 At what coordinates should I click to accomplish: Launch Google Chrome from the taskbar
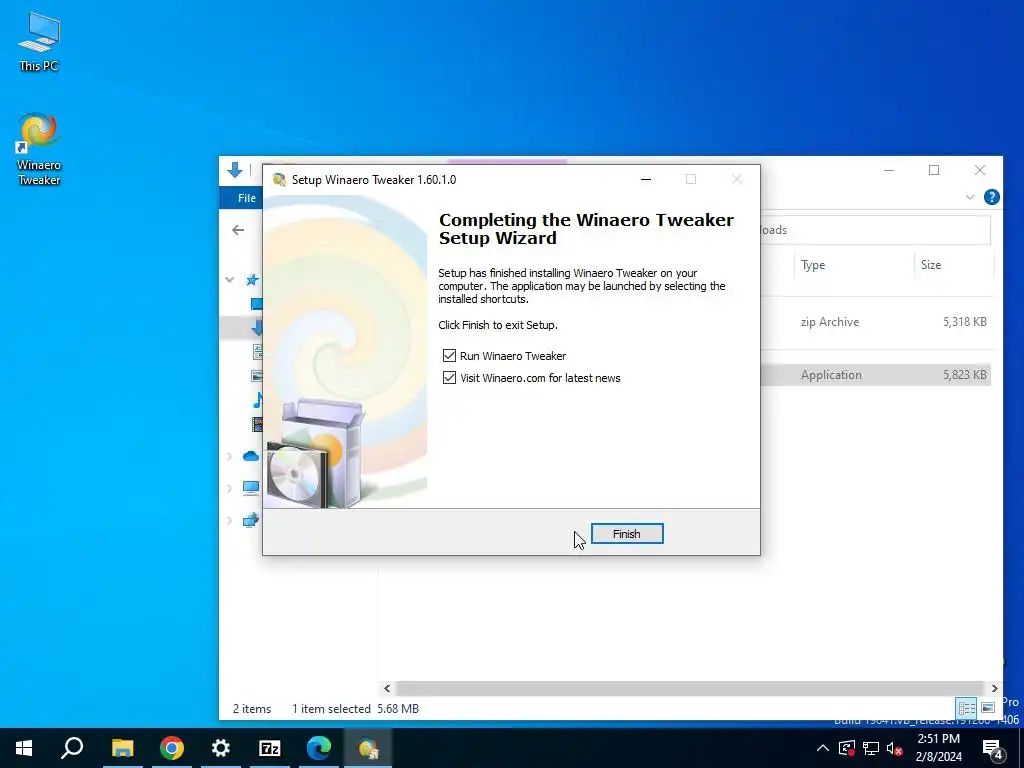tap(171, 748)
